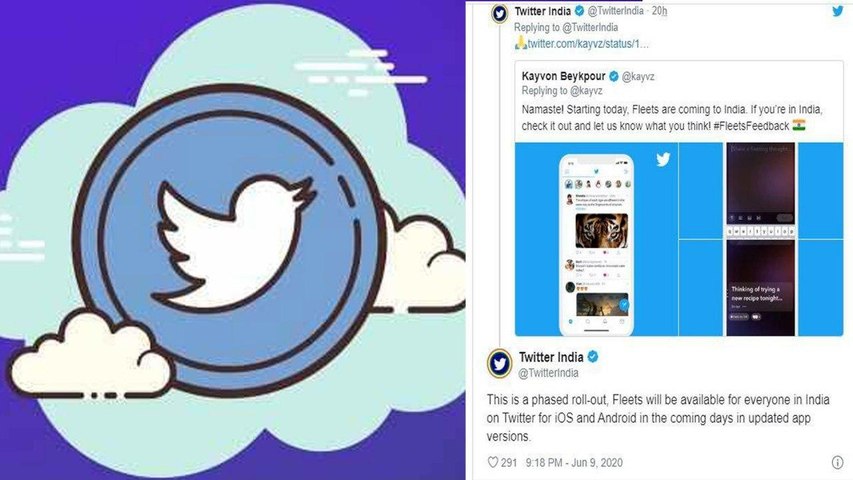Open the phone mockup image with the tiger photo
This screenshot has width=853, height=480.
596,239
